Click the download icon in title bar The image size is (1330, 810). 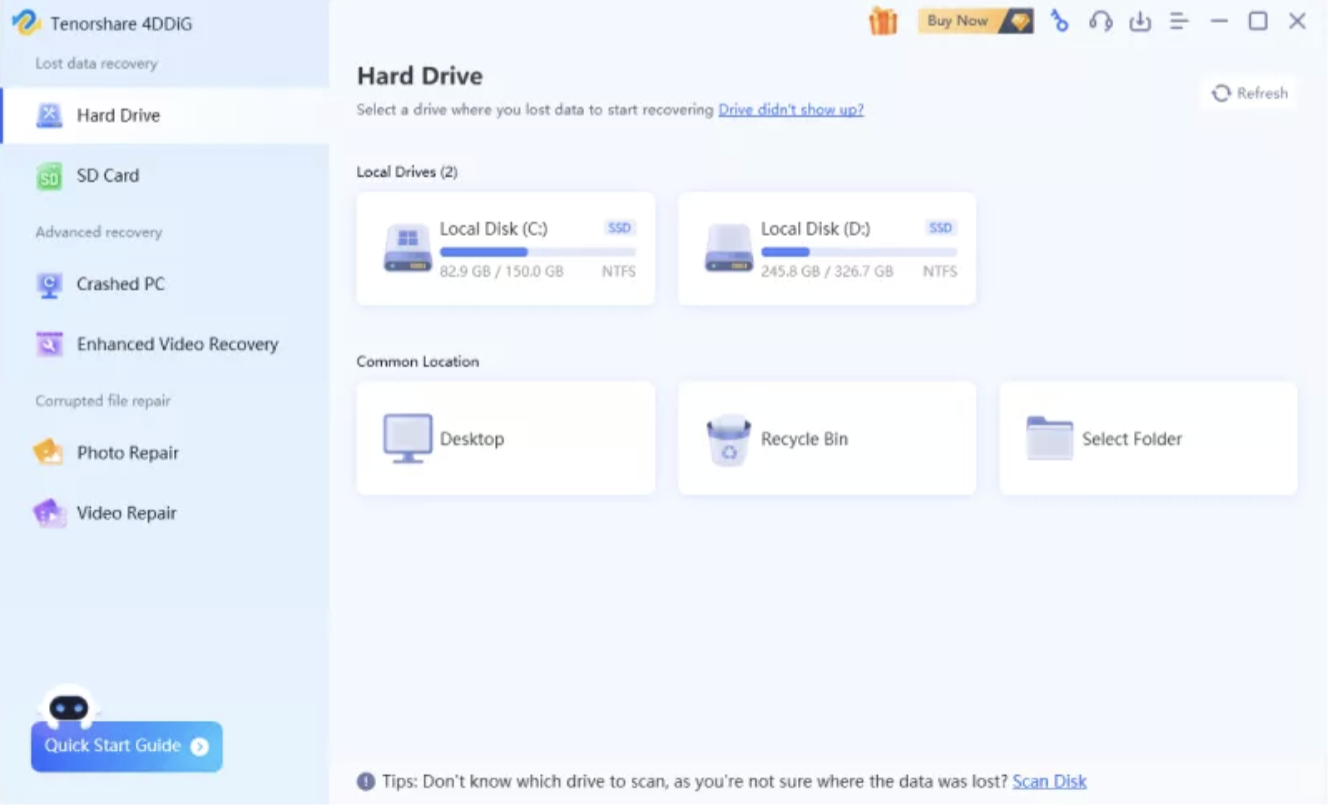(x=1140, y=21)
